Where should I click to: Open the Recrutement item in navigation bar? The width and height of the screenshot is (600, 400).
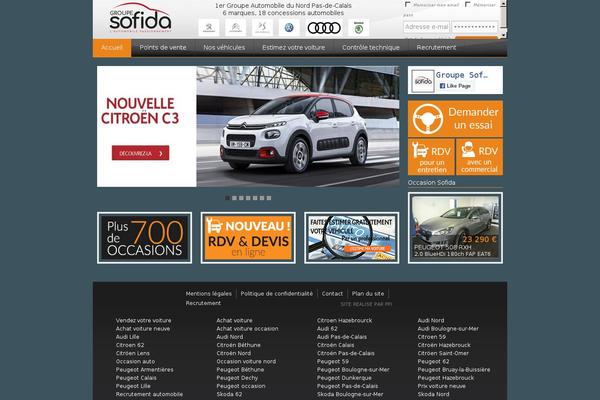tap(436, 47)
